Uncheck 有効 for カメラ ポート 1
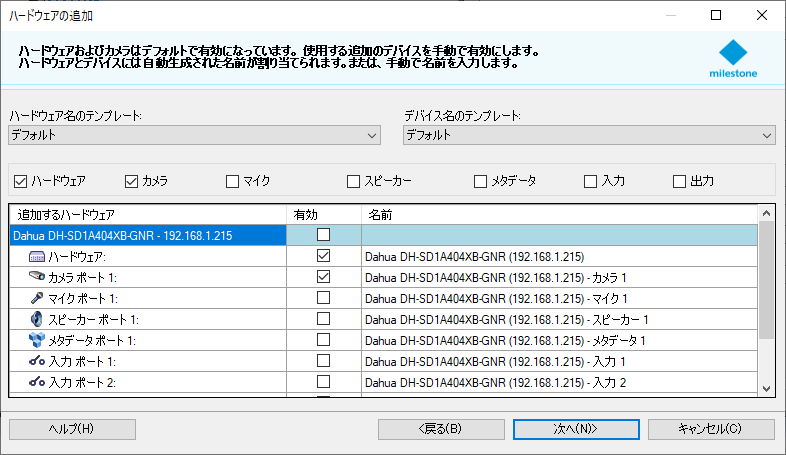The image size is (786, 455). click(x=323, y=277)
